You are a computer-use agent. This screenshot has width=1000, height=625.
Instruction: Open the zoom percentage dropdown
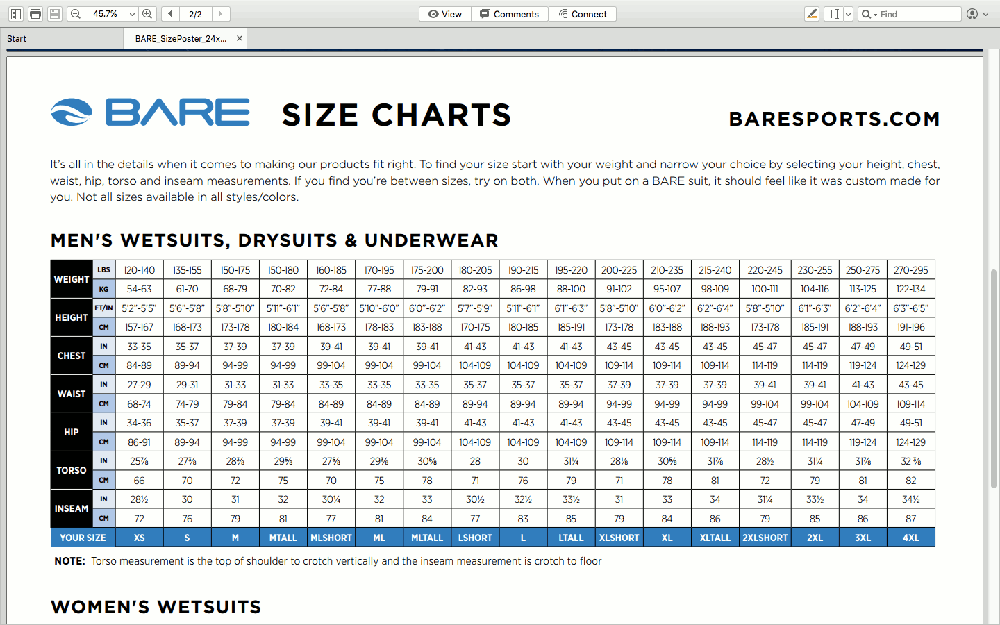point(130,14)
